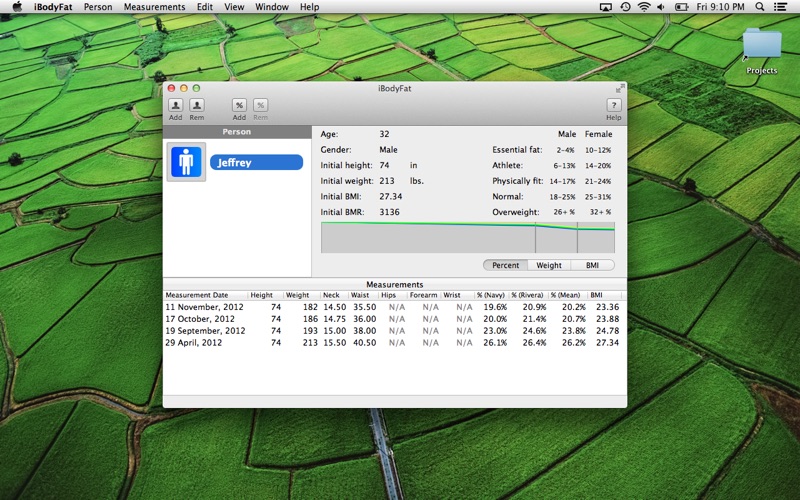The height and width of the screenshot is (500, 800).
Task: Click the fullscreen arrows icon in window corner
Action: coord(619,88)
